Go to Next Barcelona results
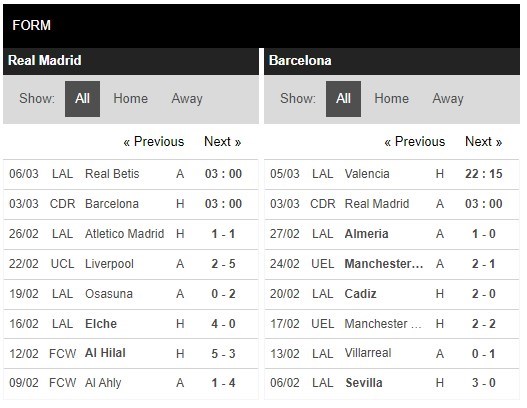Viewport: 527px width, 408px height. pos(483,141)
